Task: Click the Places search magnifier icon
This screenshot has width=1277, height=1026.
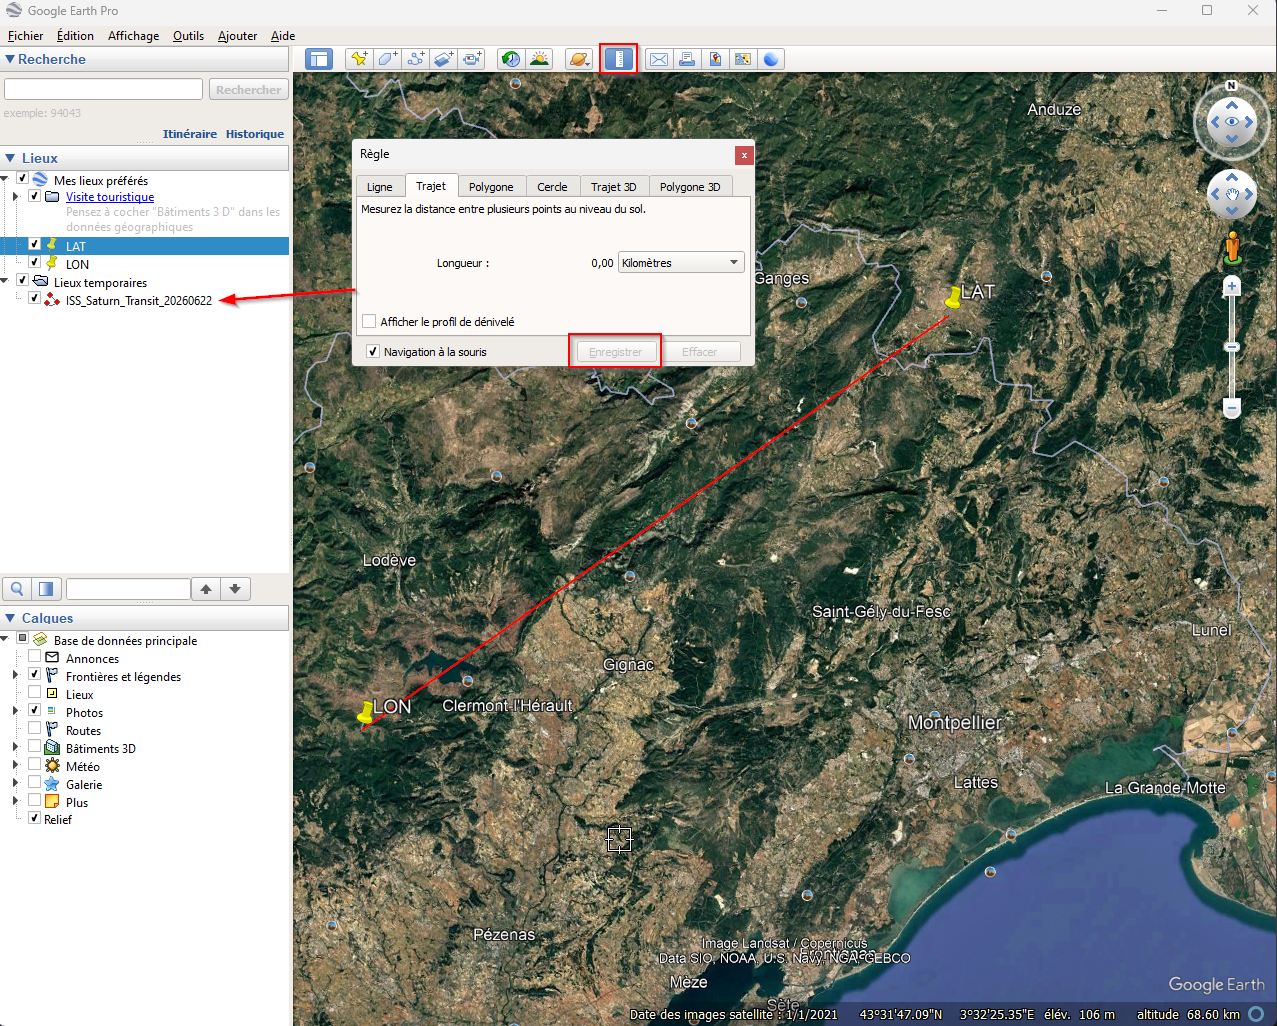Action: coord(17,589)
